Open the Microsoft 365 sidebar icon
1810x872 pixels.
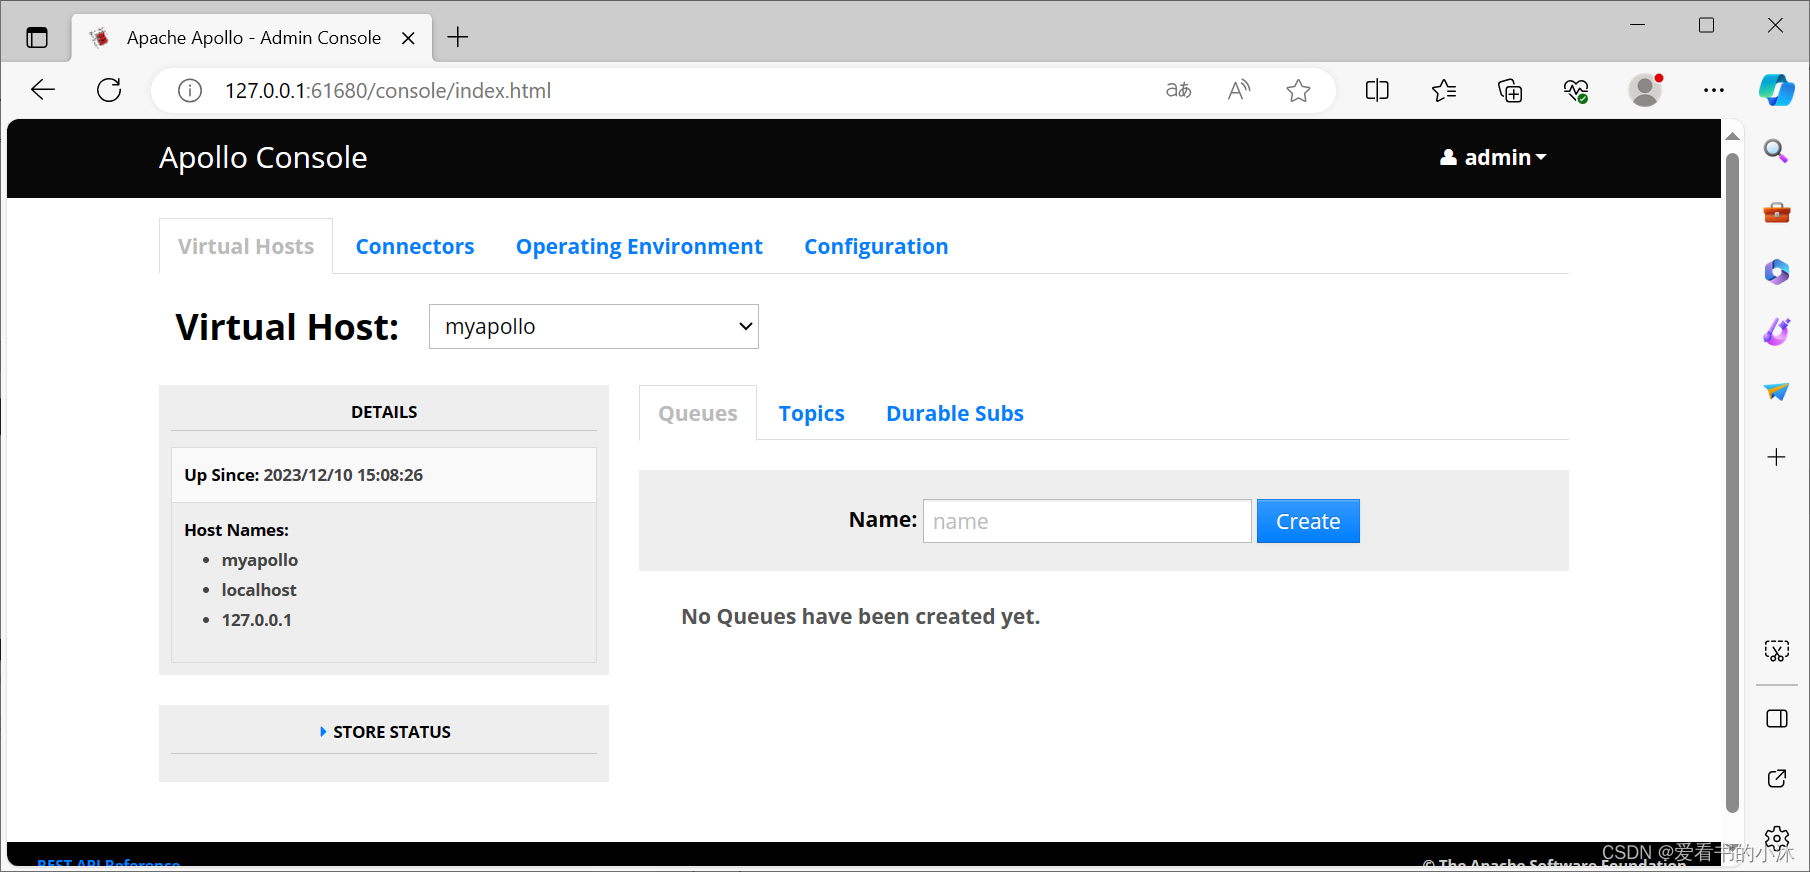click(x=1776, y=271)
